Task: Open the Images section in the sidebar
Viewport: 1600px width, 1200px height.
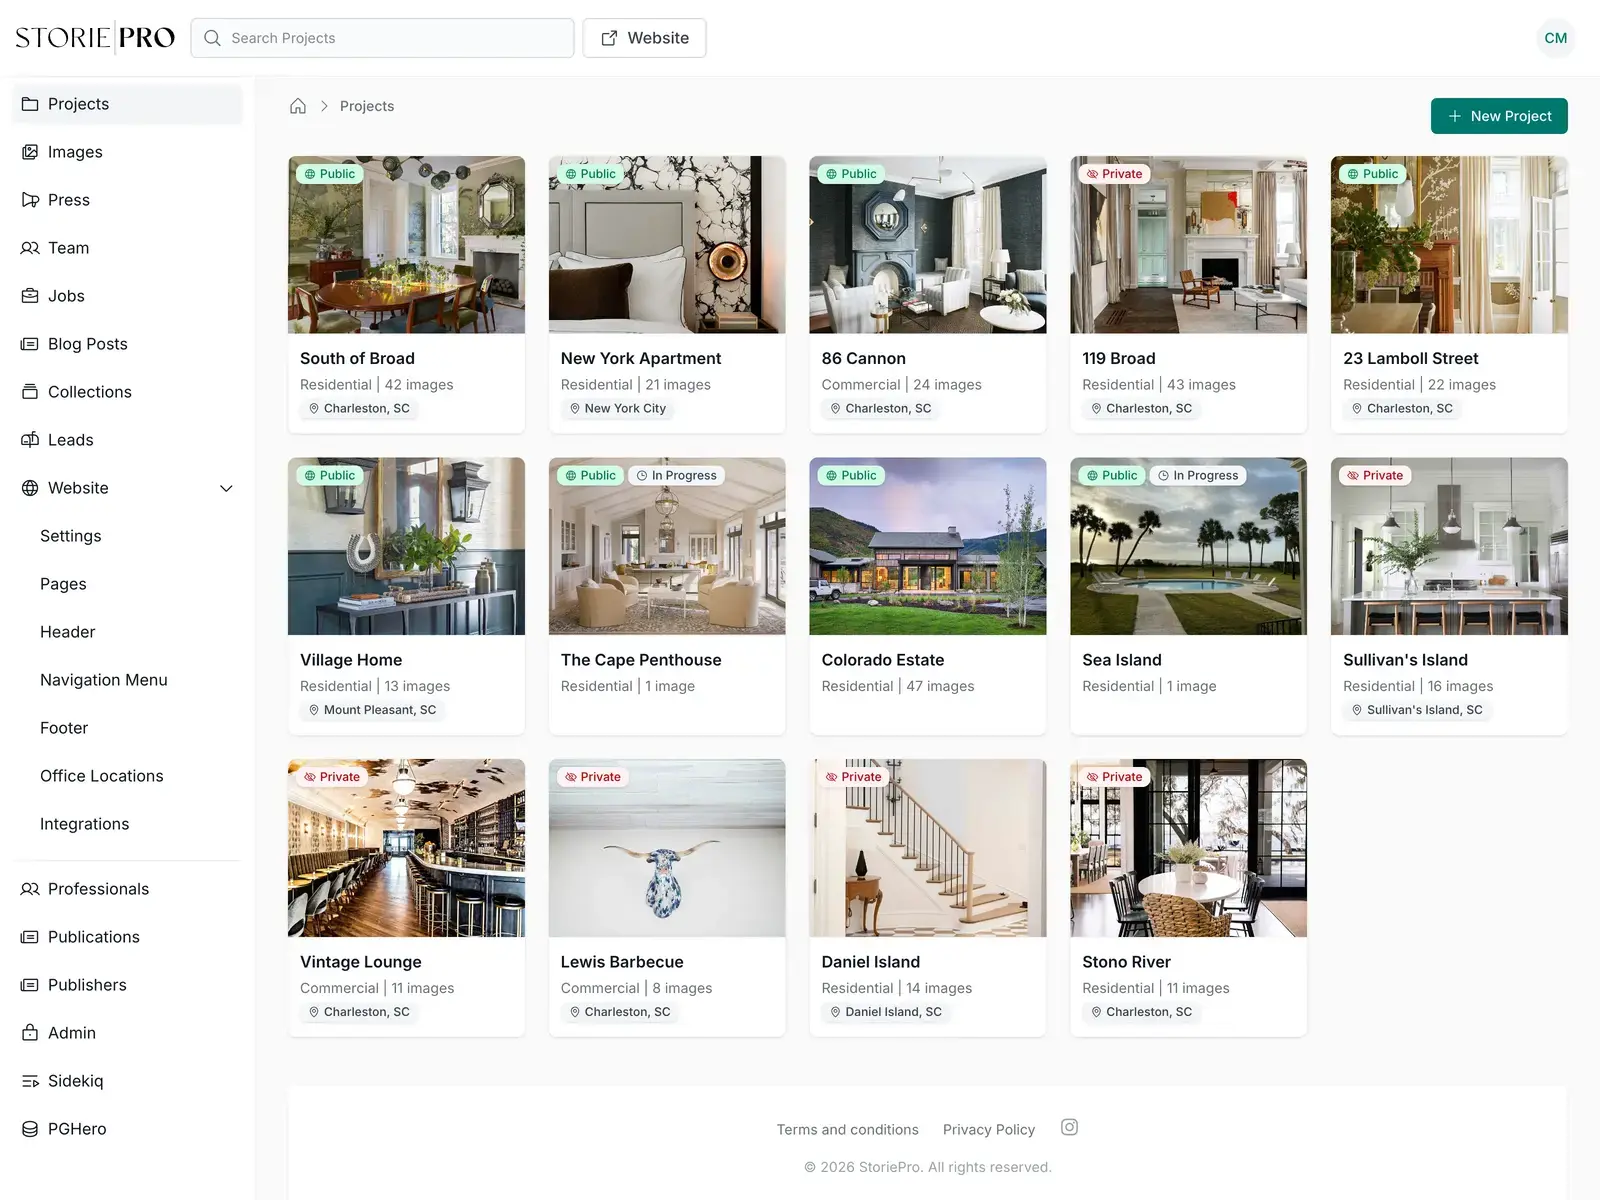Action: pos(74,152)
